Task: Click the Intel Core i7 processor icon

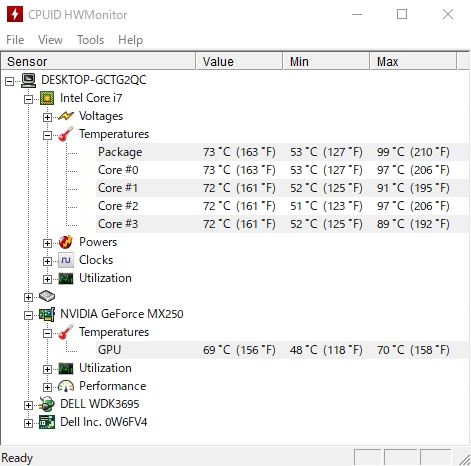Action: [47, 98]
